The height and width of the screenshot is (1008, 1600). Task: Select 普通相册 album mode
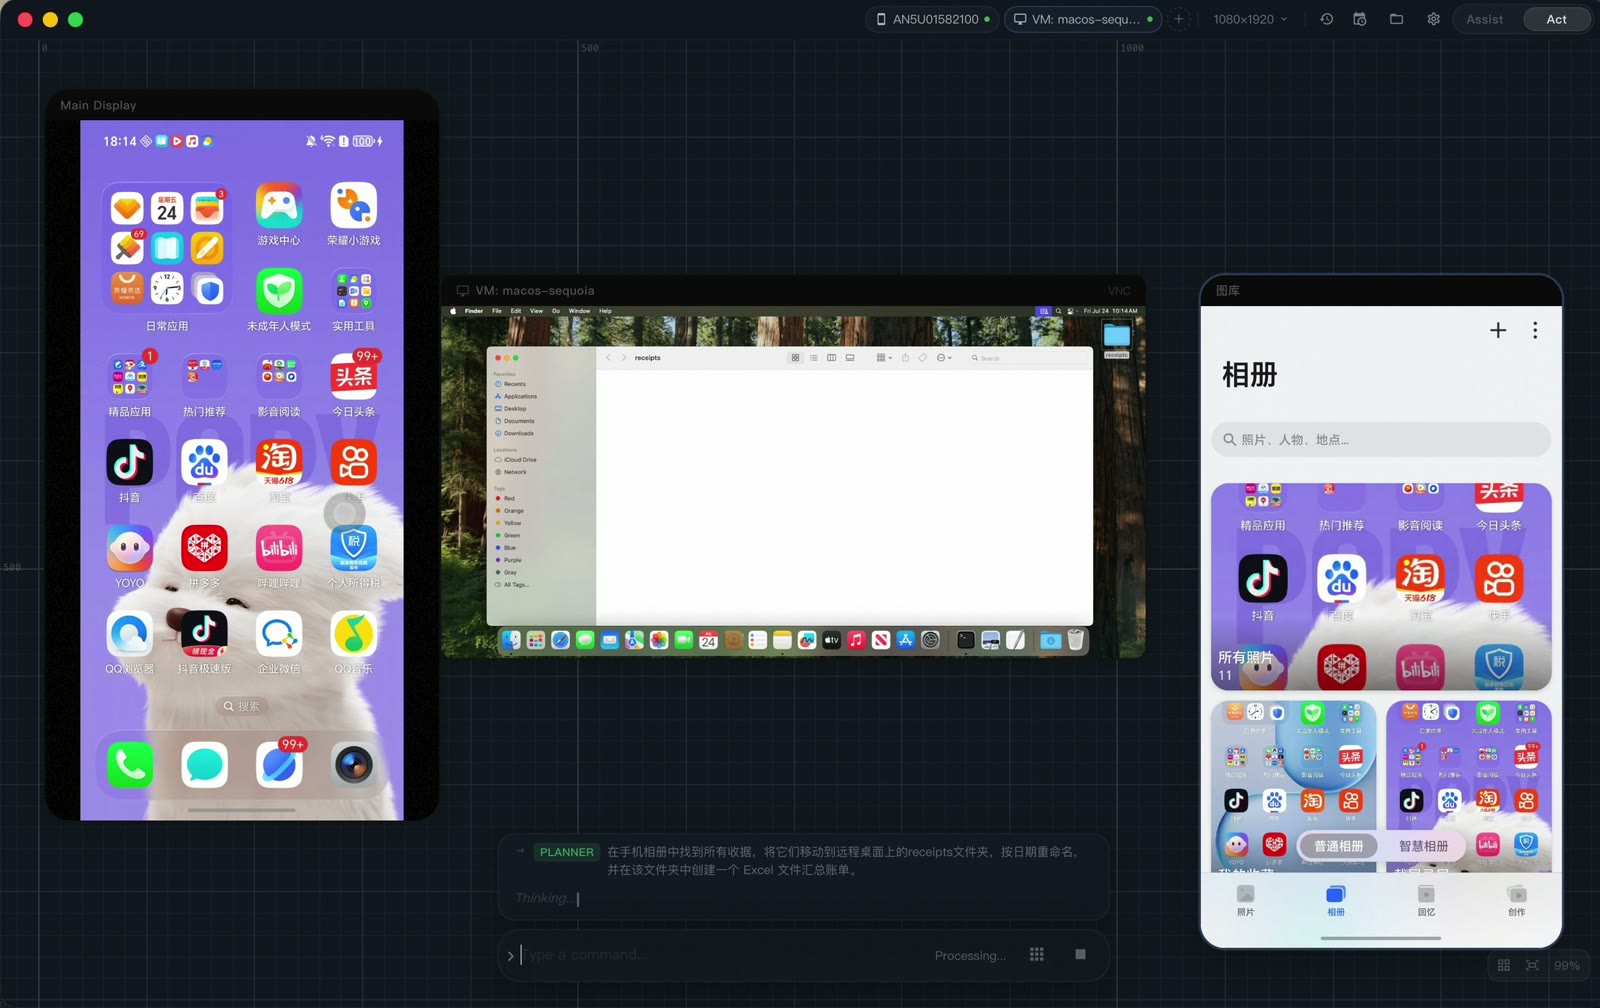pyautogui.click(x=1338, y=846)
